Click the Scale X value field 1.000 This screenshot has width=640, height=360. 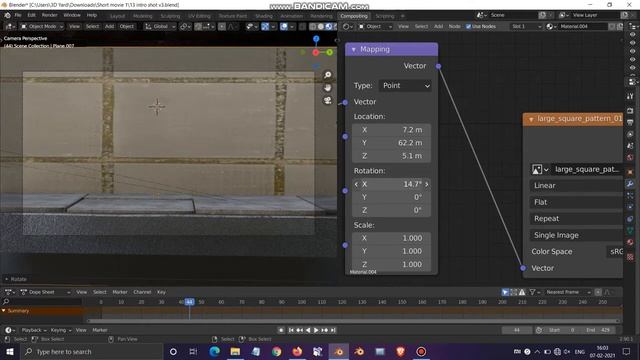(x=391, y=238)
